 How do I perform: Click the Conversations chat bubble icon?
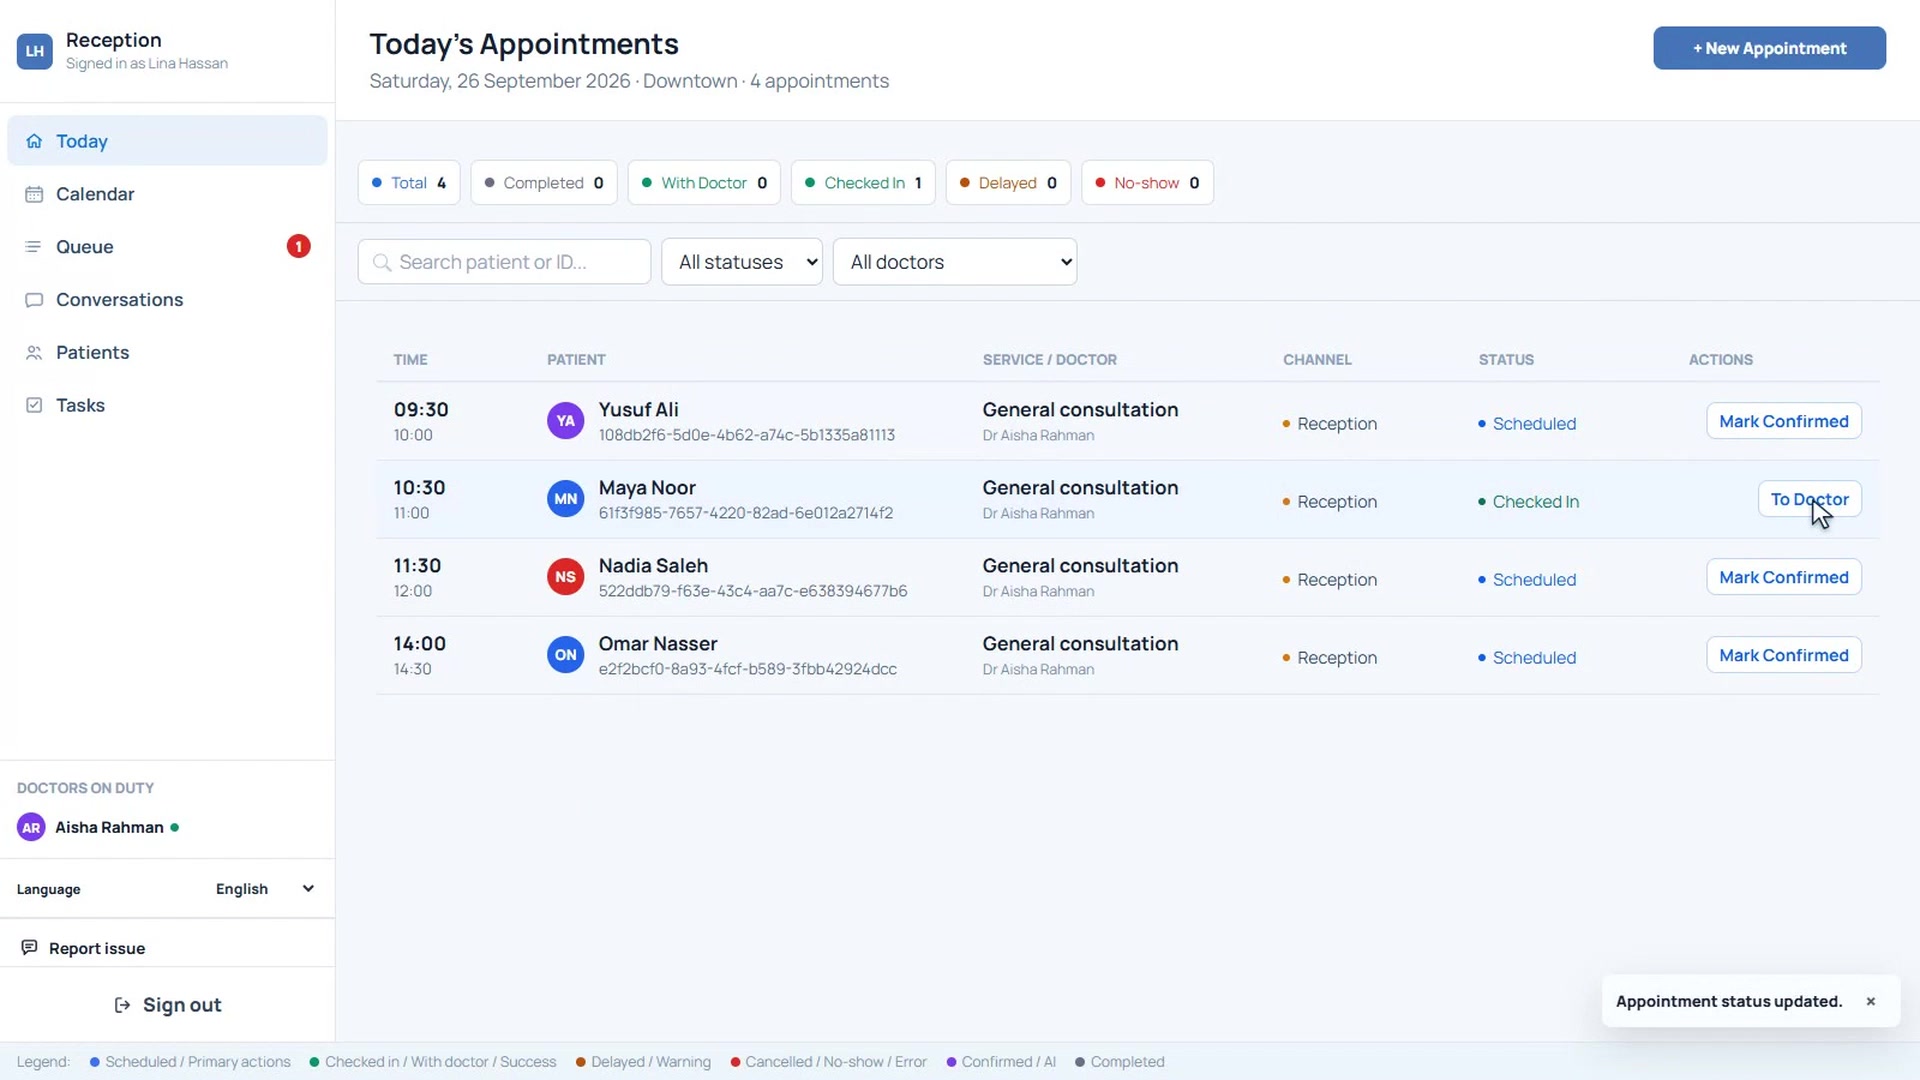point(34,300)
